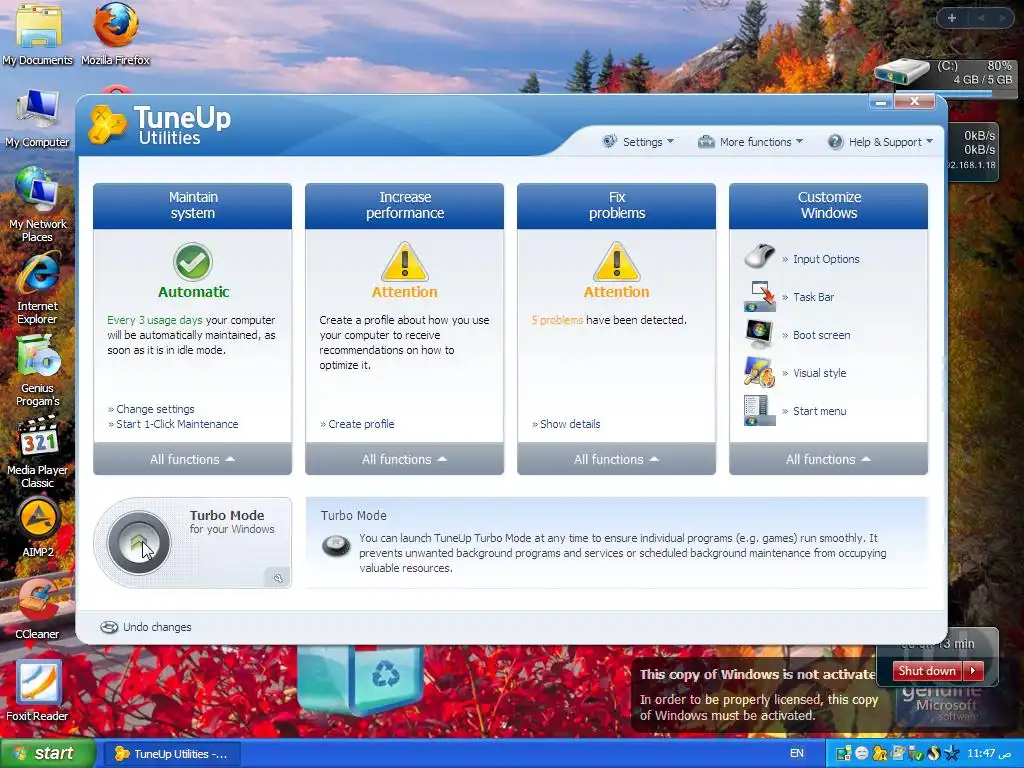Viewport: 1024px width, 768px height.
Task: Click the 'Every 3 usage days' text
Action: [x=155, y=320]
